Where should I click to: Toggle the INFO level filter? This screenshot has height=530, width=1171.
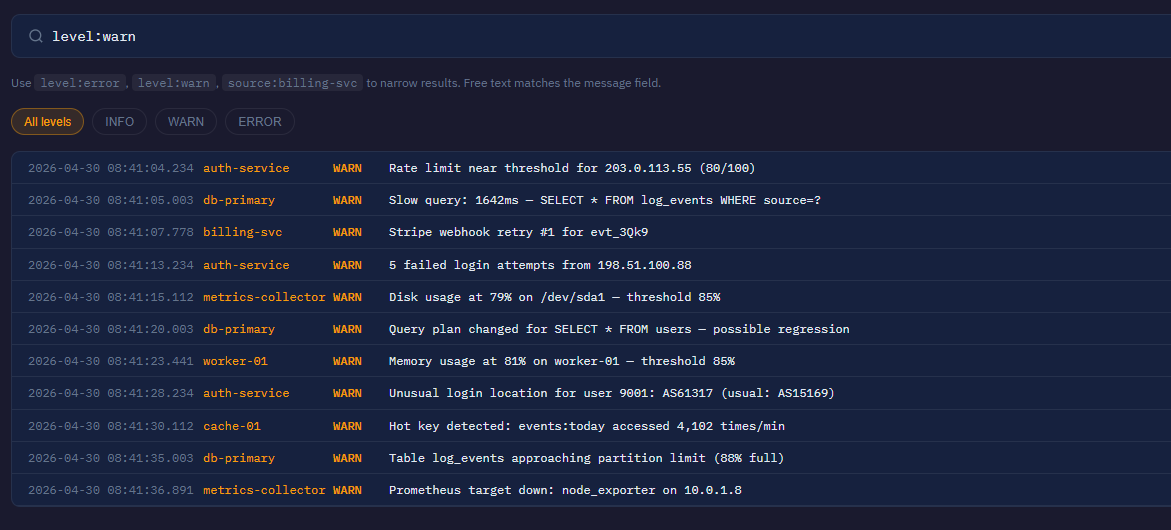(x=119, y=122)
